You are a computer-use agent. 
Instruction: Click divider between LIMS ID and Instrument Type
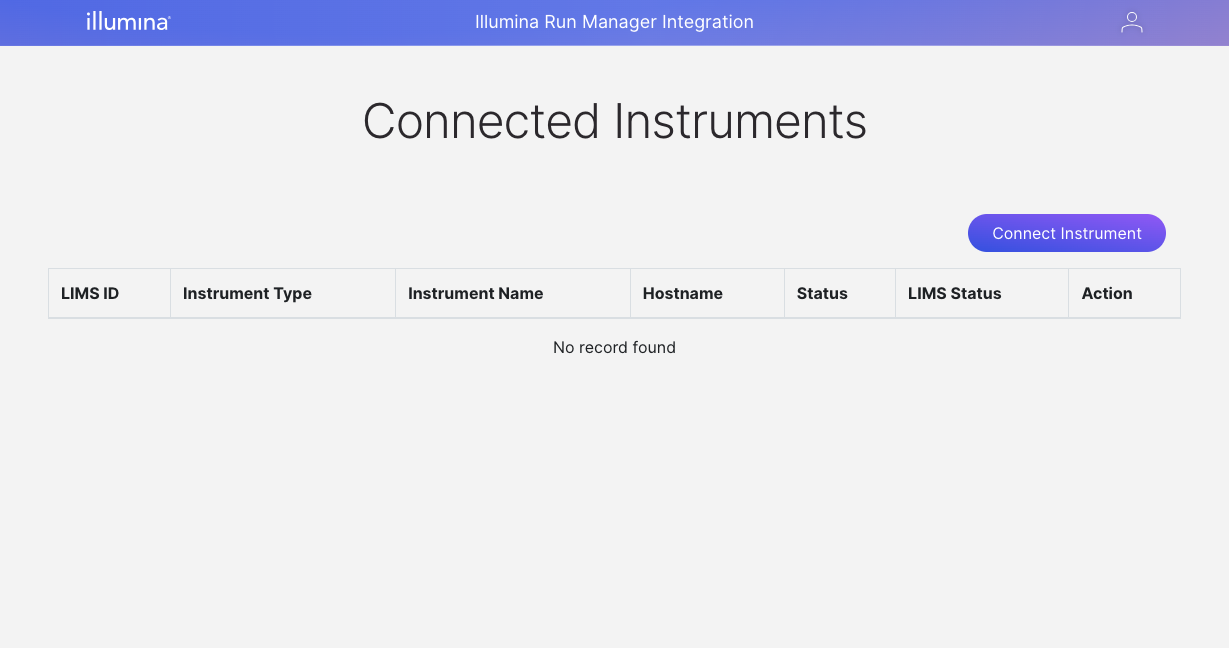(170, 293)
